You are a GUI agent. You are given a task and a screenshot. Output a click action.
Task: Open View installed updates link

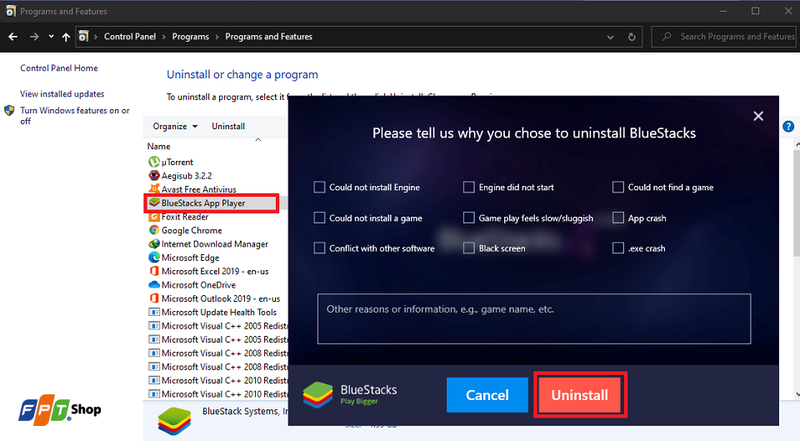click(62, 94)
